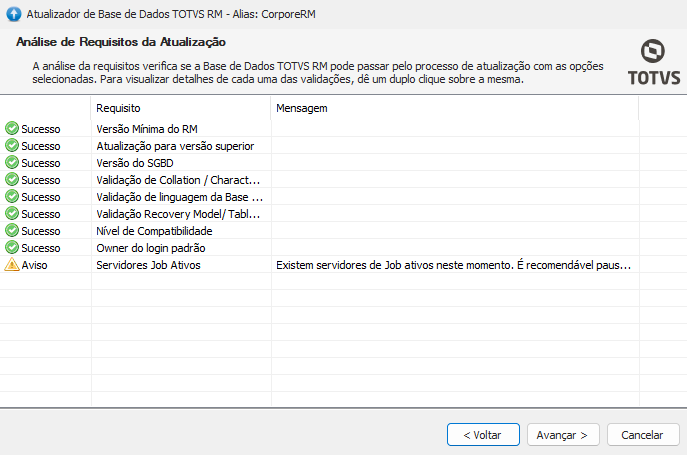Click the yellow warning icon for Servidores Job Ativos
687x455 pixels.
12,265
